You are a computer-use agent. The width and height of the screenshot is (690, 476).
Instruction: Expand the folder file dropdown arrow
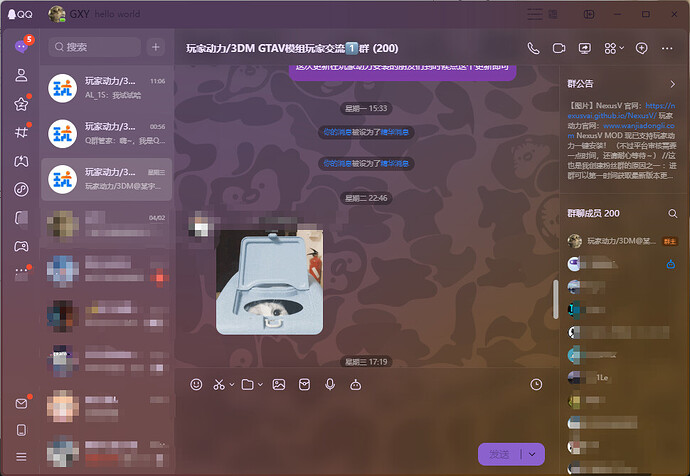click(260, 384)
